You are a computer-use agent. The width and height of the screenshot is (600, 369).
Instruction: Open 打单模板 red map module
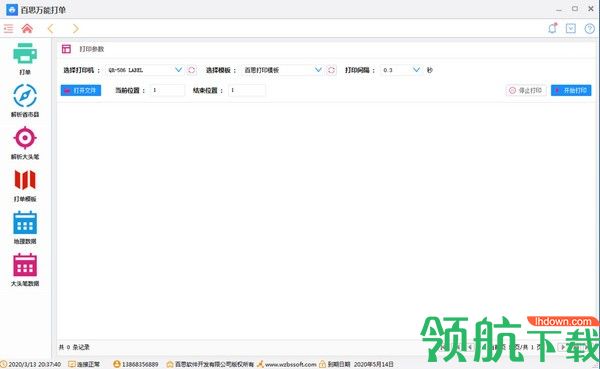click(x=25, y=185)
